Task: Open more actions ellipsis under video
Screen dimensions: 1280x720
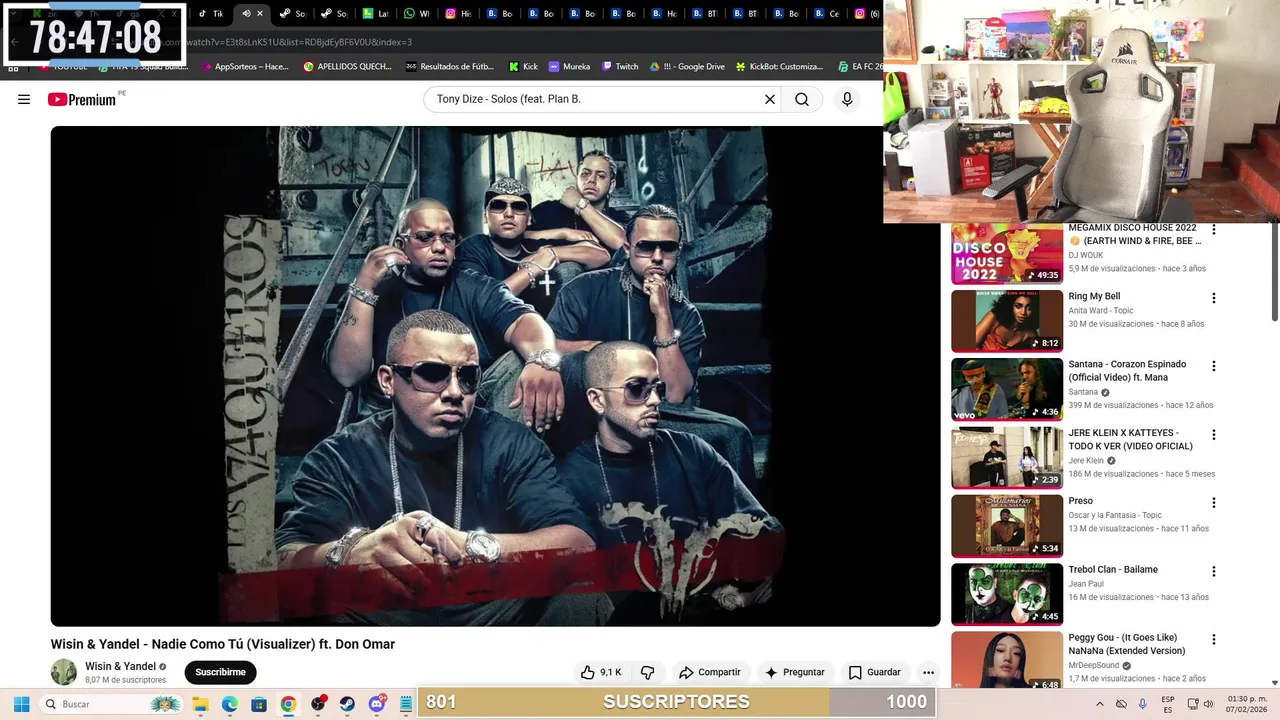Action: point(928,672)
